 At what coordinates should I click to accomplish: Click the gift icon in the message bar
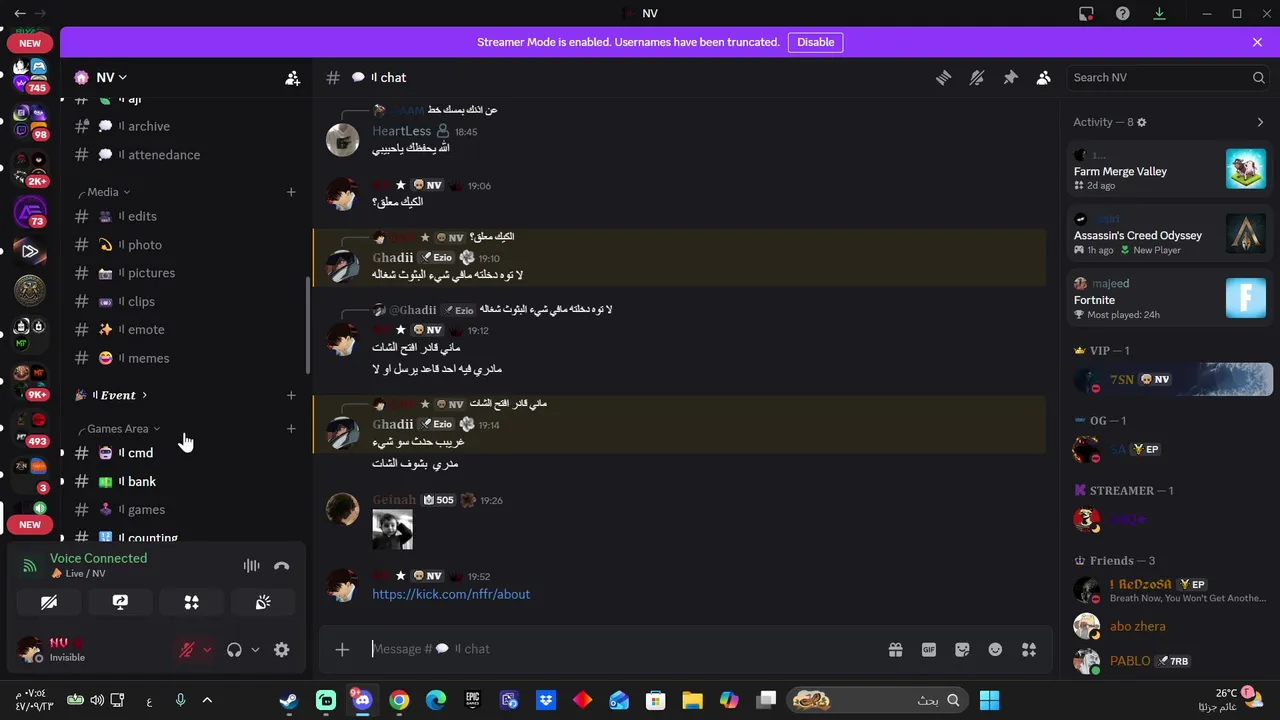click(895, 649)
